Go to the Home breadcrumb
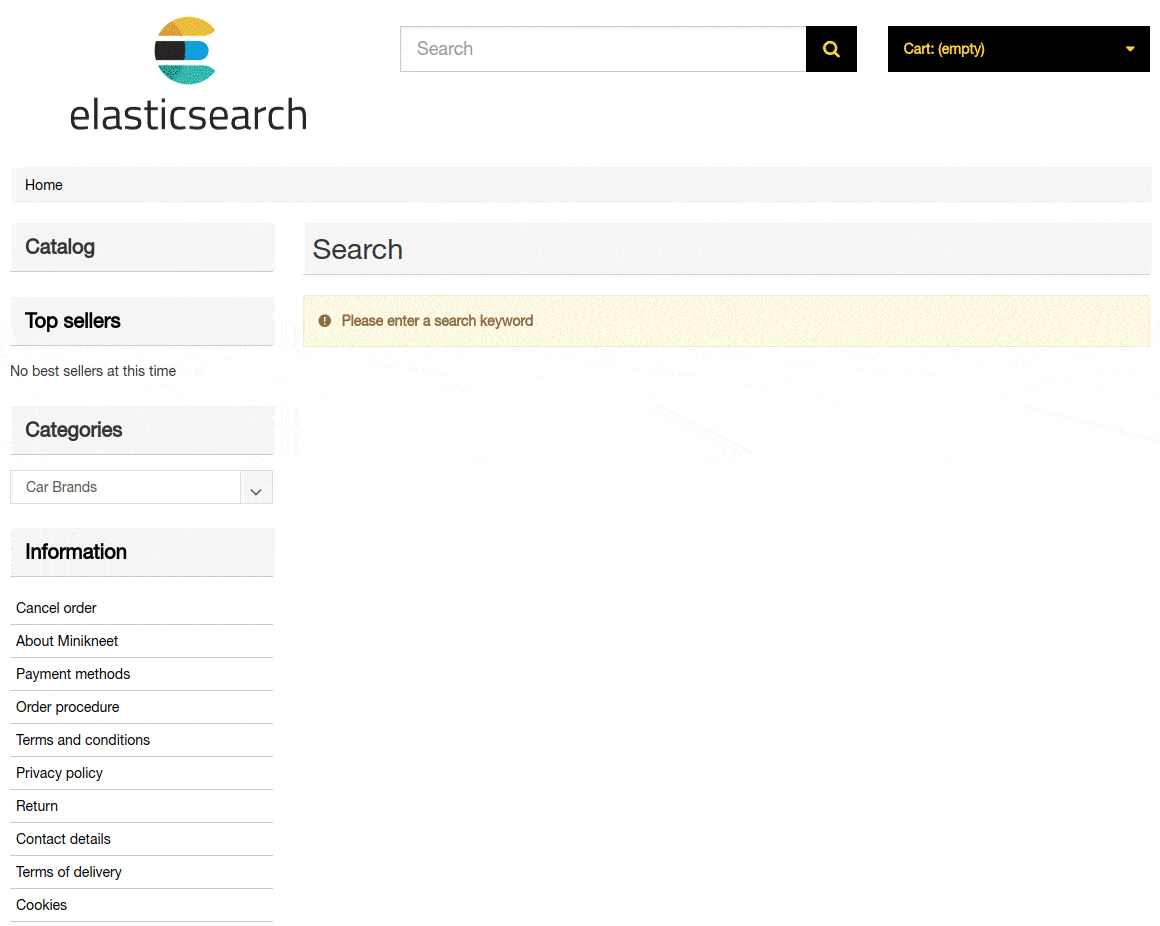This screenshot has width=1160, height=926. click(x=44, y=185)
